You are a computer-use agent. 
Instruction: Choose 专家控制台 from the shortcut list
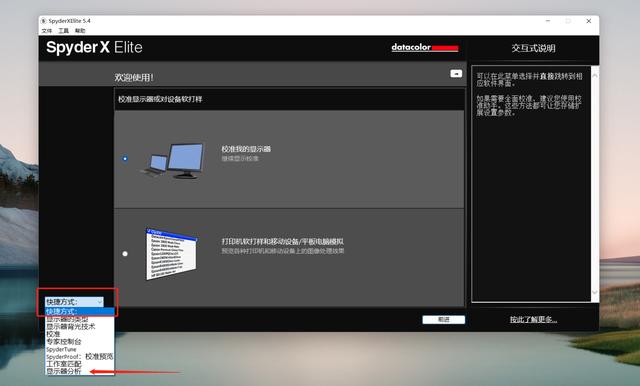coord(64,342)
